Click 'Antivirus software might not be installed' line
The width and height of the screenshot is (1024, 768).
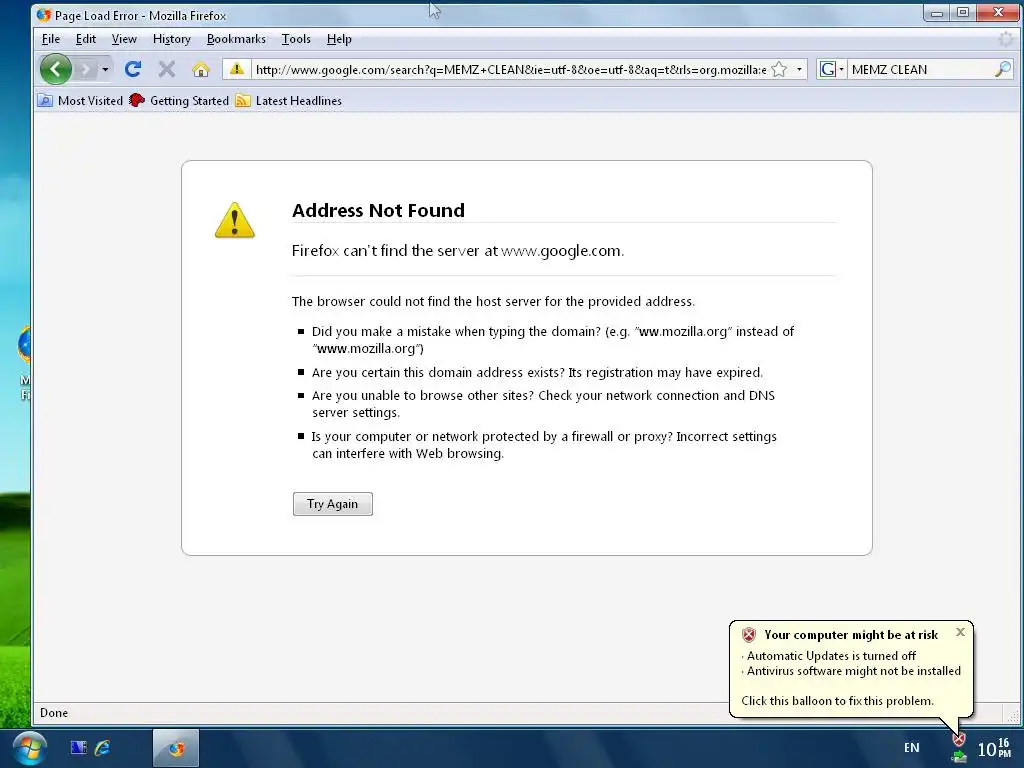(854, 671)
